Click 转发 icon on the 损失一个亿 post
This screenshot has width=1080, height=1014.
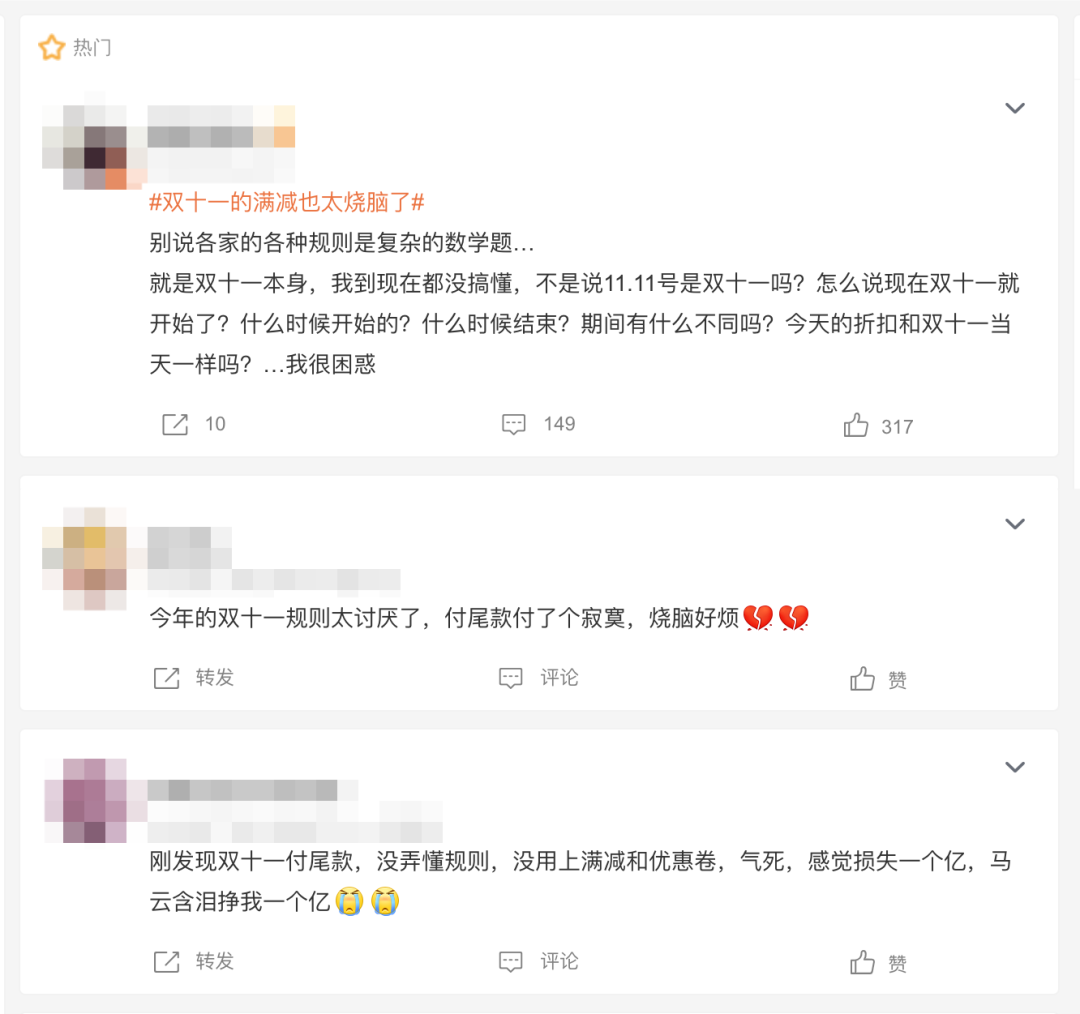pyautogui.click(x=166, y=962)
